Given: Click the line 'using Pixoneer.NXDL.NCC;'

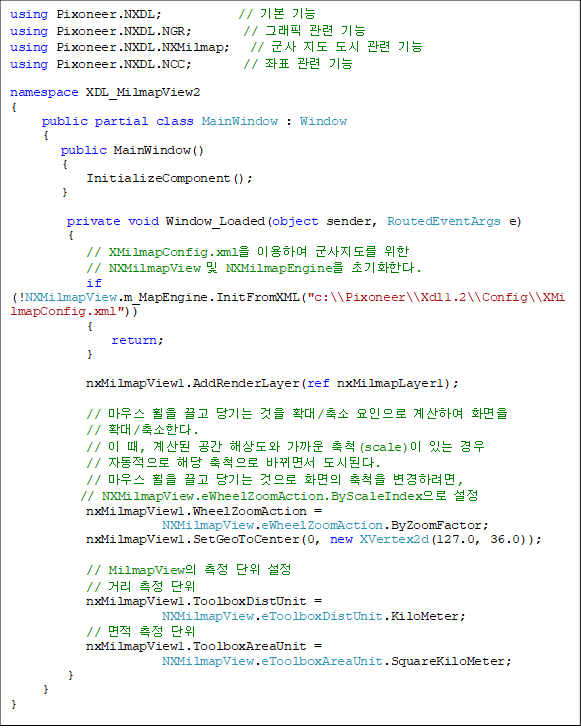Looking at the screenshot, I should click(101, 64).
